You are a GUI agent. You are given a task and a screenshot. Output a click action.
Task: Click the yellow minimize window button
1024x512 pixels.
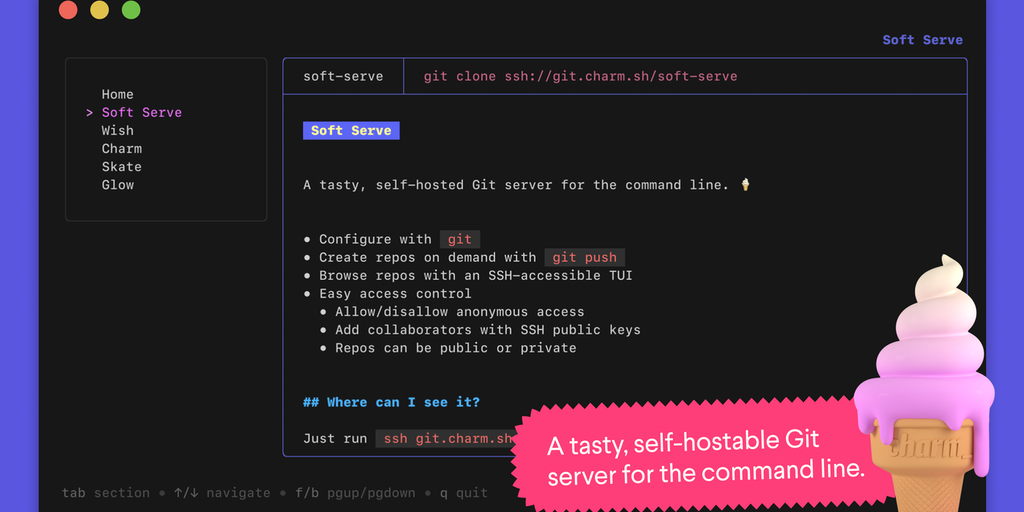pos(99,10)
